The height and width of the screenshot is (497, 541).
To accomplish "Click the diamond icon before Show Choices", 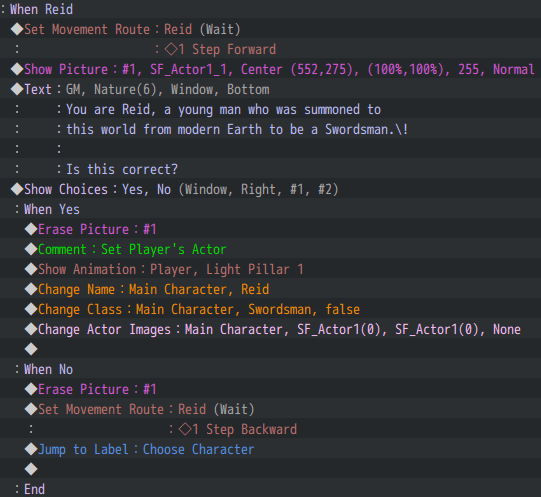I will click(x=17, y=189).
